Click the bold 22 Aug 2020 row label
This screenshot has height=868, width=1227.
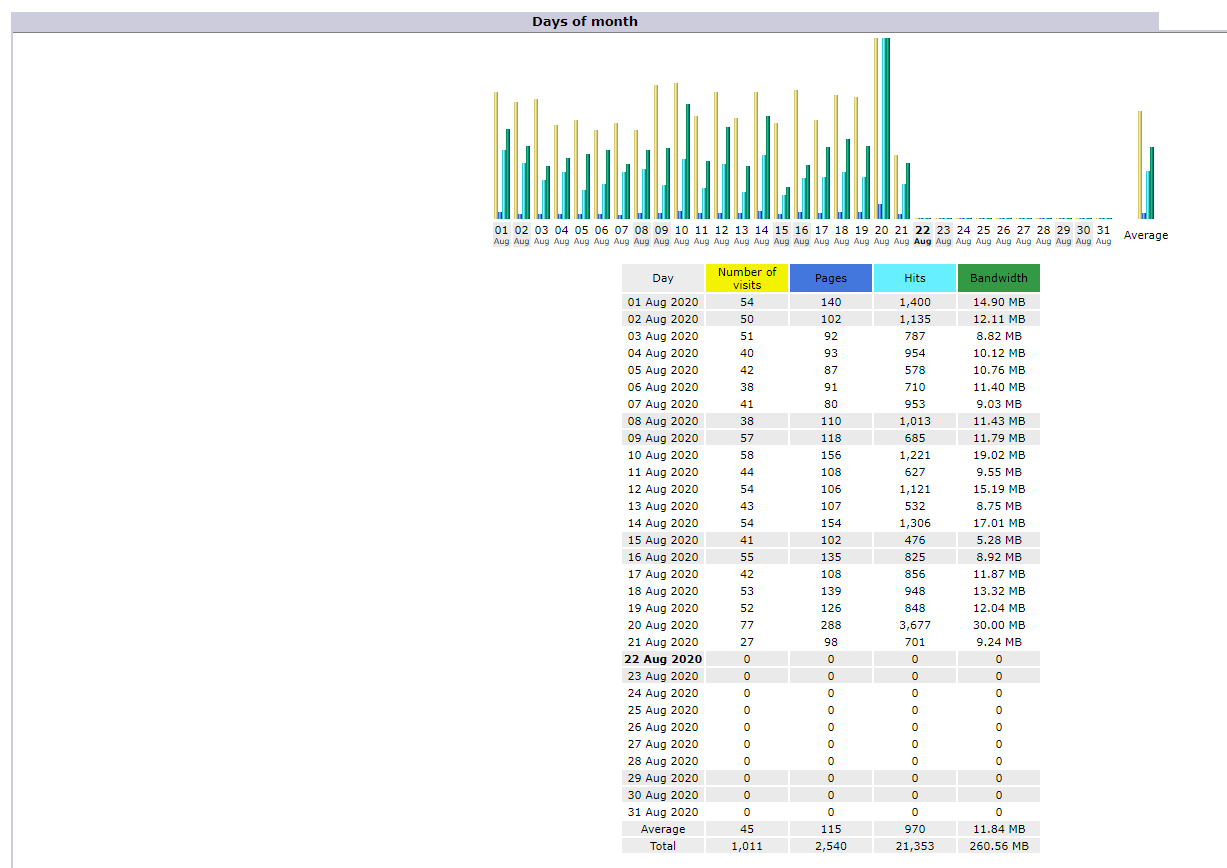click(663, 659)
